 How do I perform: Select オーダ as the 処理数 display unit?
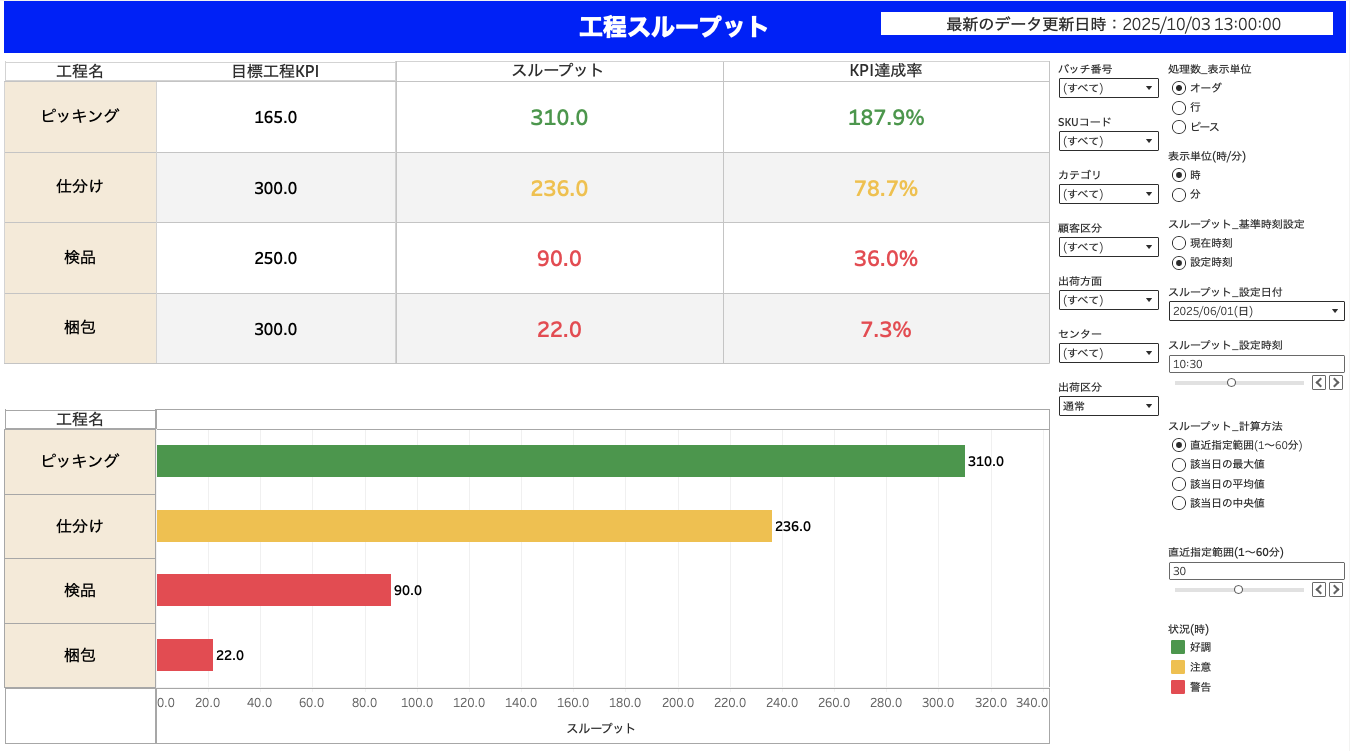pyautogui.click(x=1179, y=88)
